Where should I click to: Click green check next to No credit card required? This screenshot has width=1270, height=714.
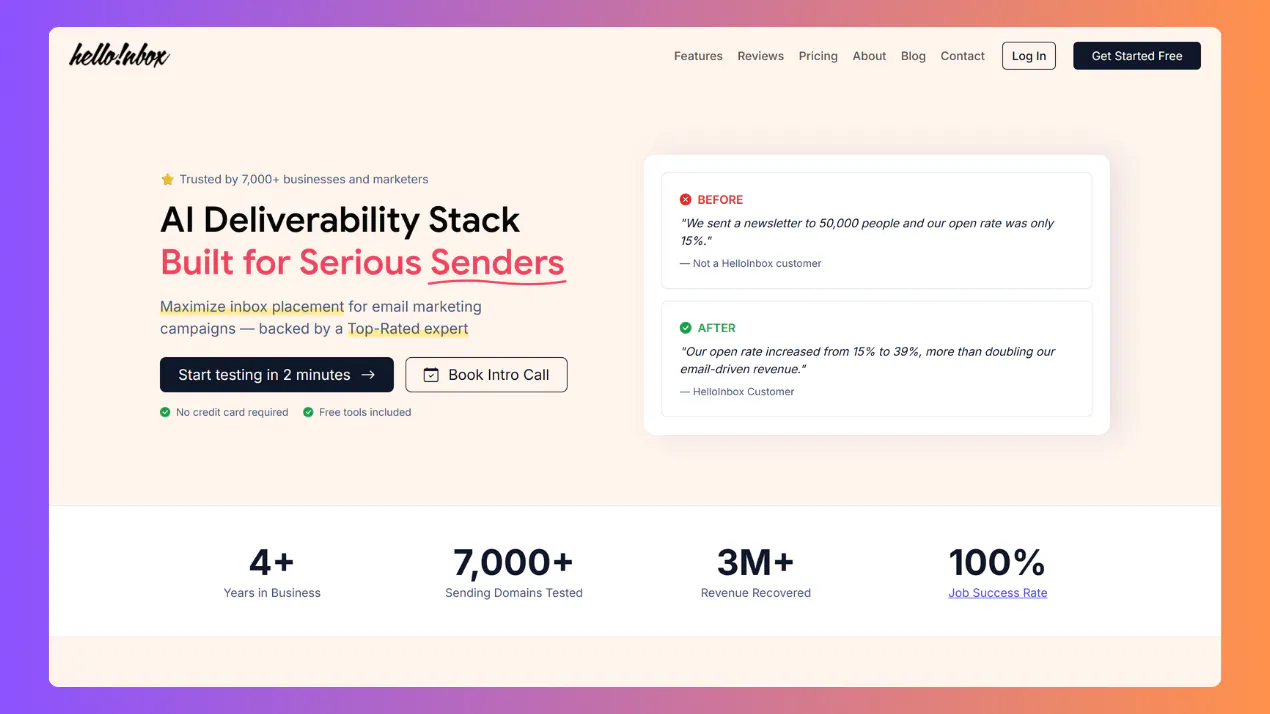point(165,412)
